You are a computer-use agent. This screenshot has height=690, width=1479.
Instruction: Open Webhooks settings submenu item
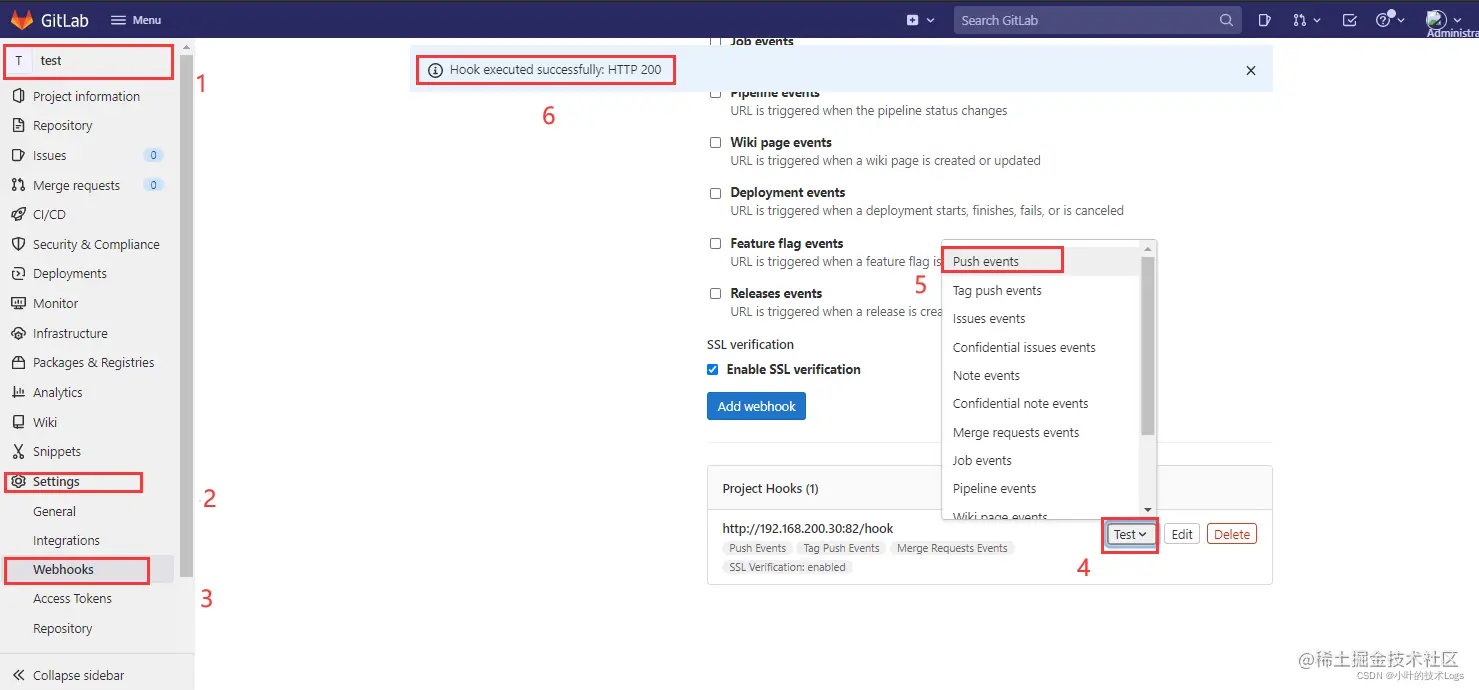63,569
